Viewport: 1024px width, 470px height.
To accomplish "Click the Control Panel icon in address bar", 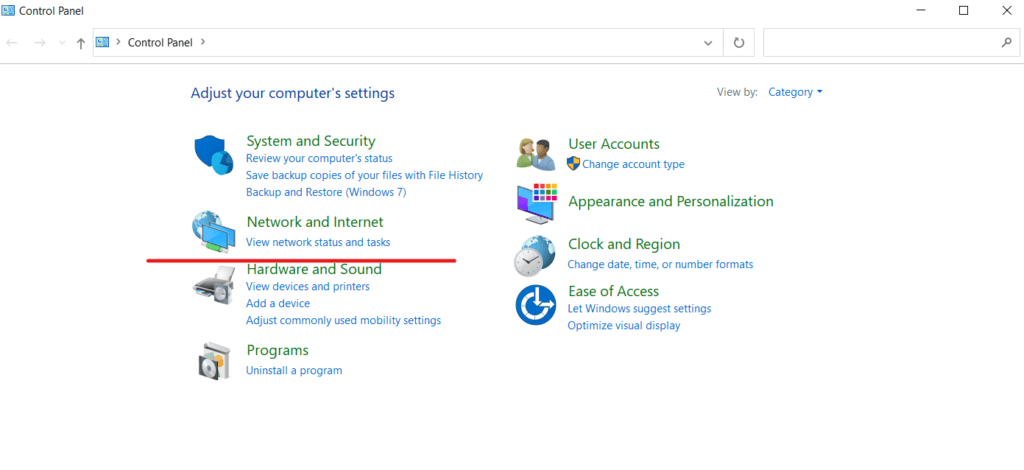I will [102, 42].
